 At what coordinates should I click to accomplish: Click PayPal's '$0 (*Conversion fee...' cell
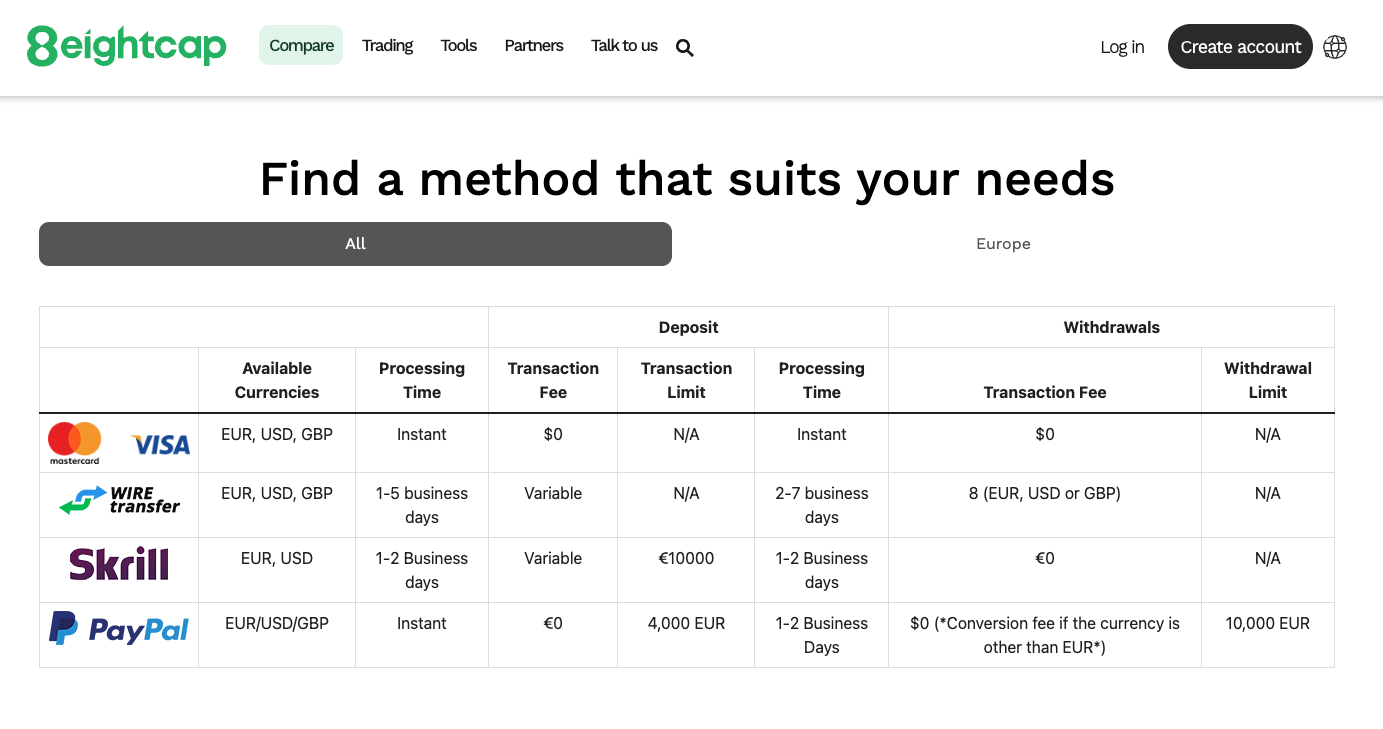pyautogui.click(x=1045, y=635)
